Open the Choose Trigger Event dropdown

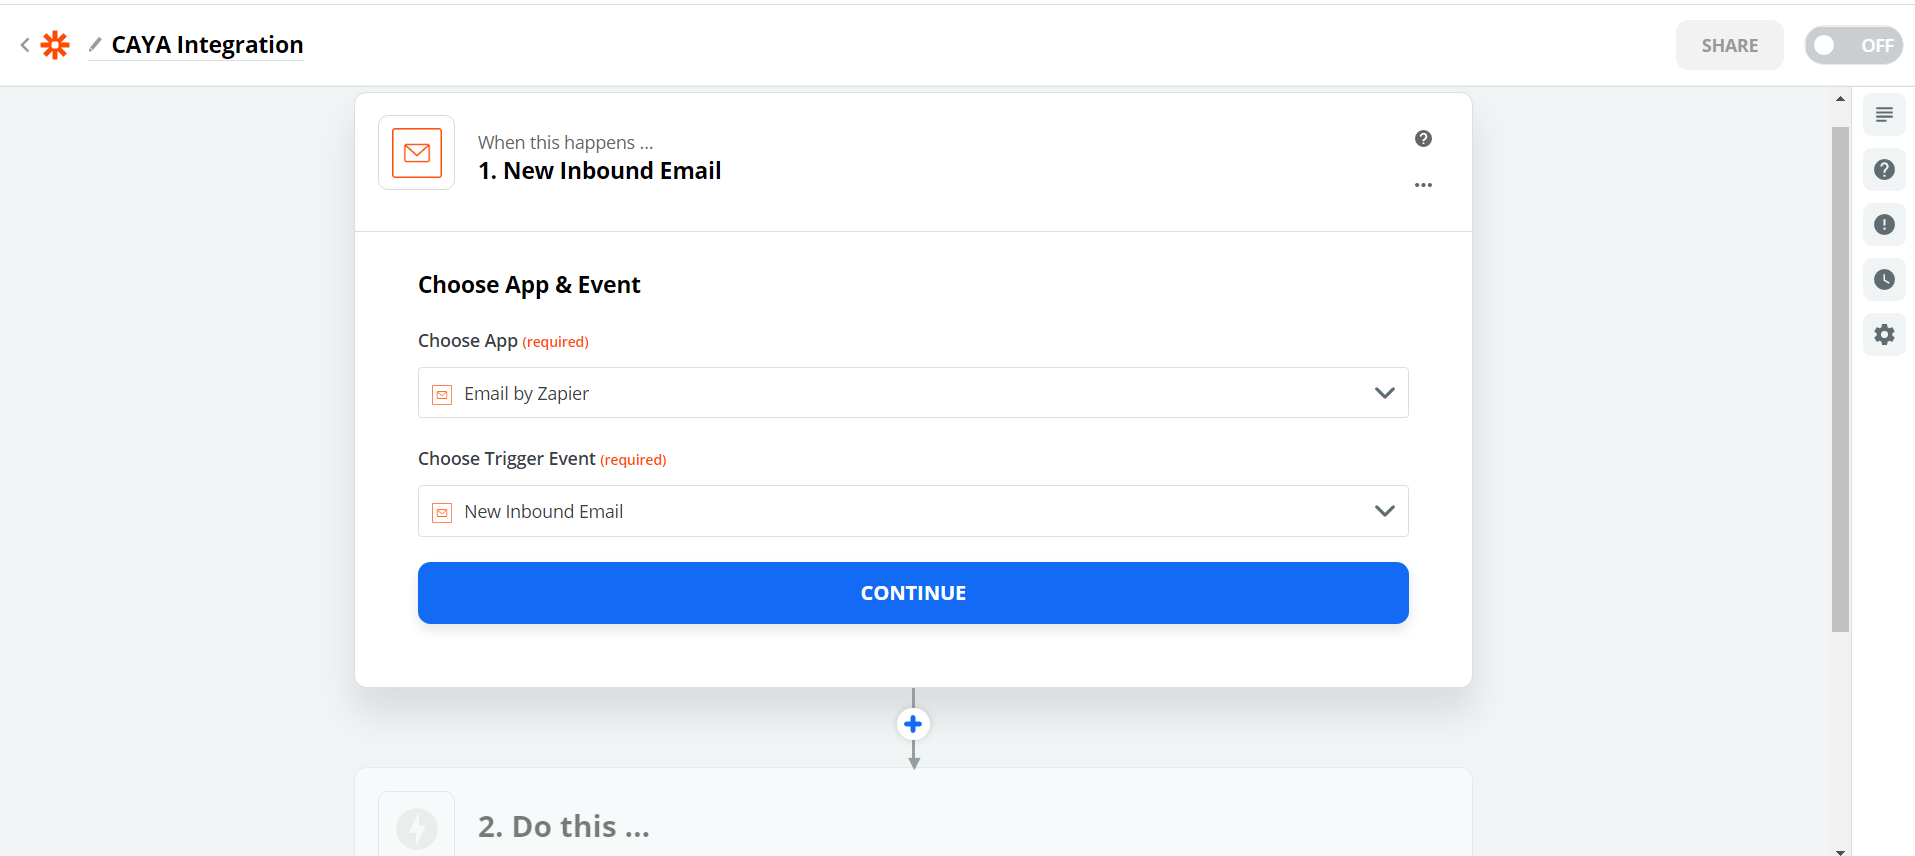pyautogui.click(x=913, y=511)
